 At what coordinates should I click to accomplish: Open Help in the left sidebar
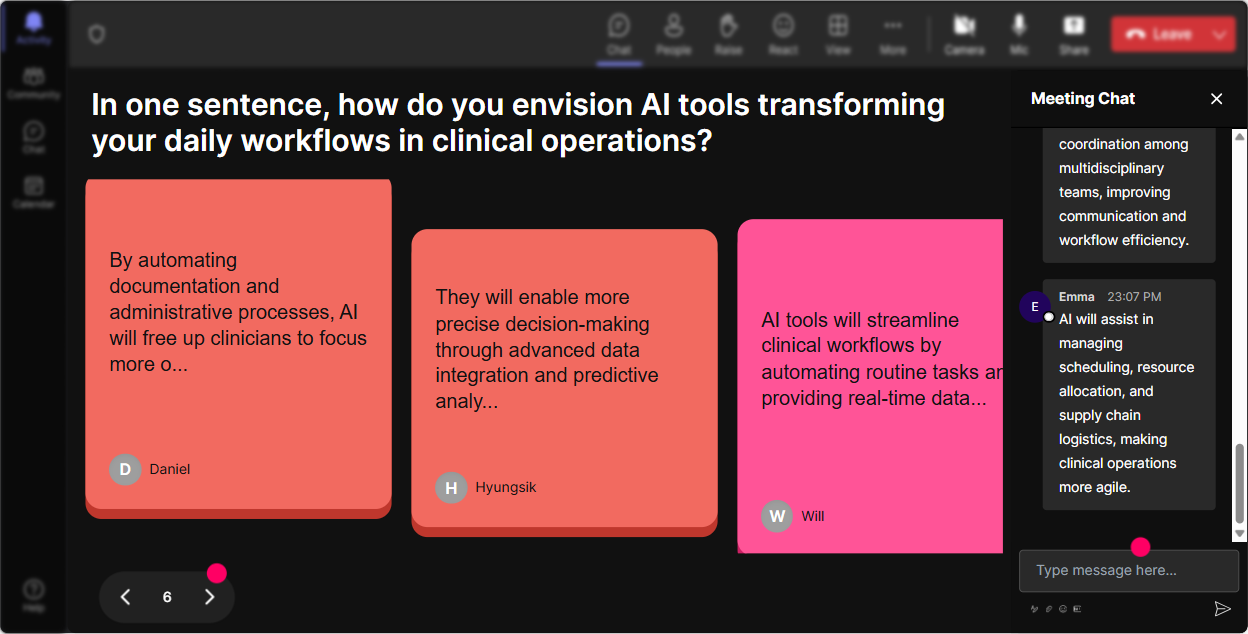click(34, 594)
